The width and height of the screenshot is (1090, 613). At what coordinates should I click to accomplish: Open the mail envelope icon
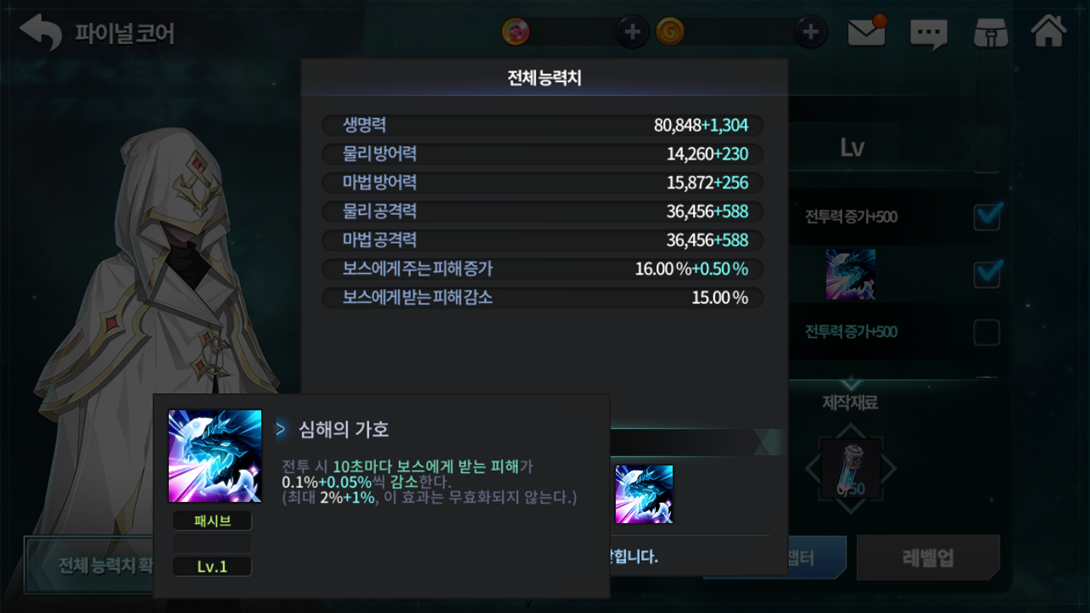pyautogui.click(x=867, y=31)
